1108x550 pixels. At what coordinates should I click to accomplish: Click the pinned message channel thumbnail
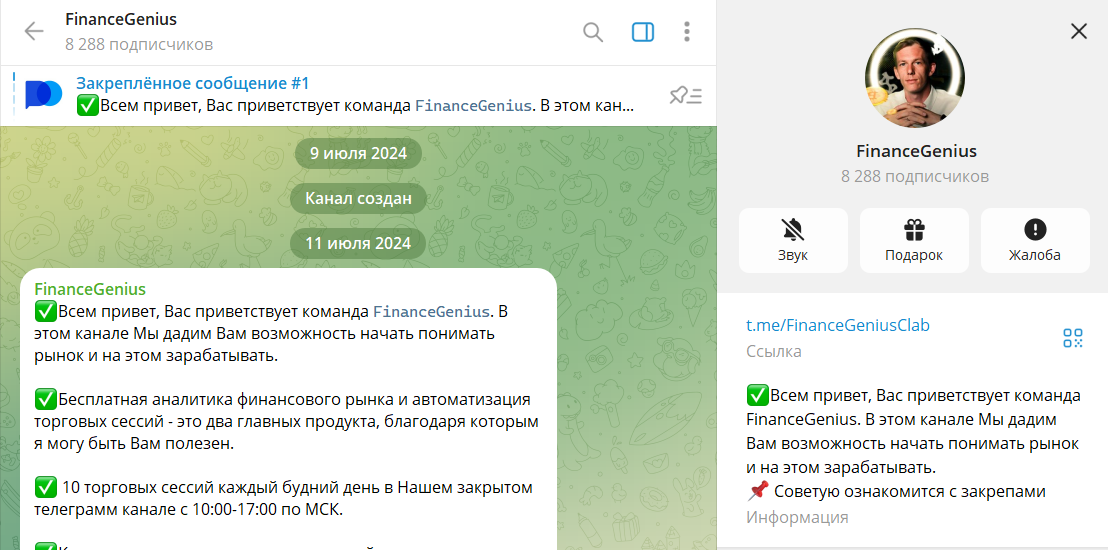coord(44,95)
